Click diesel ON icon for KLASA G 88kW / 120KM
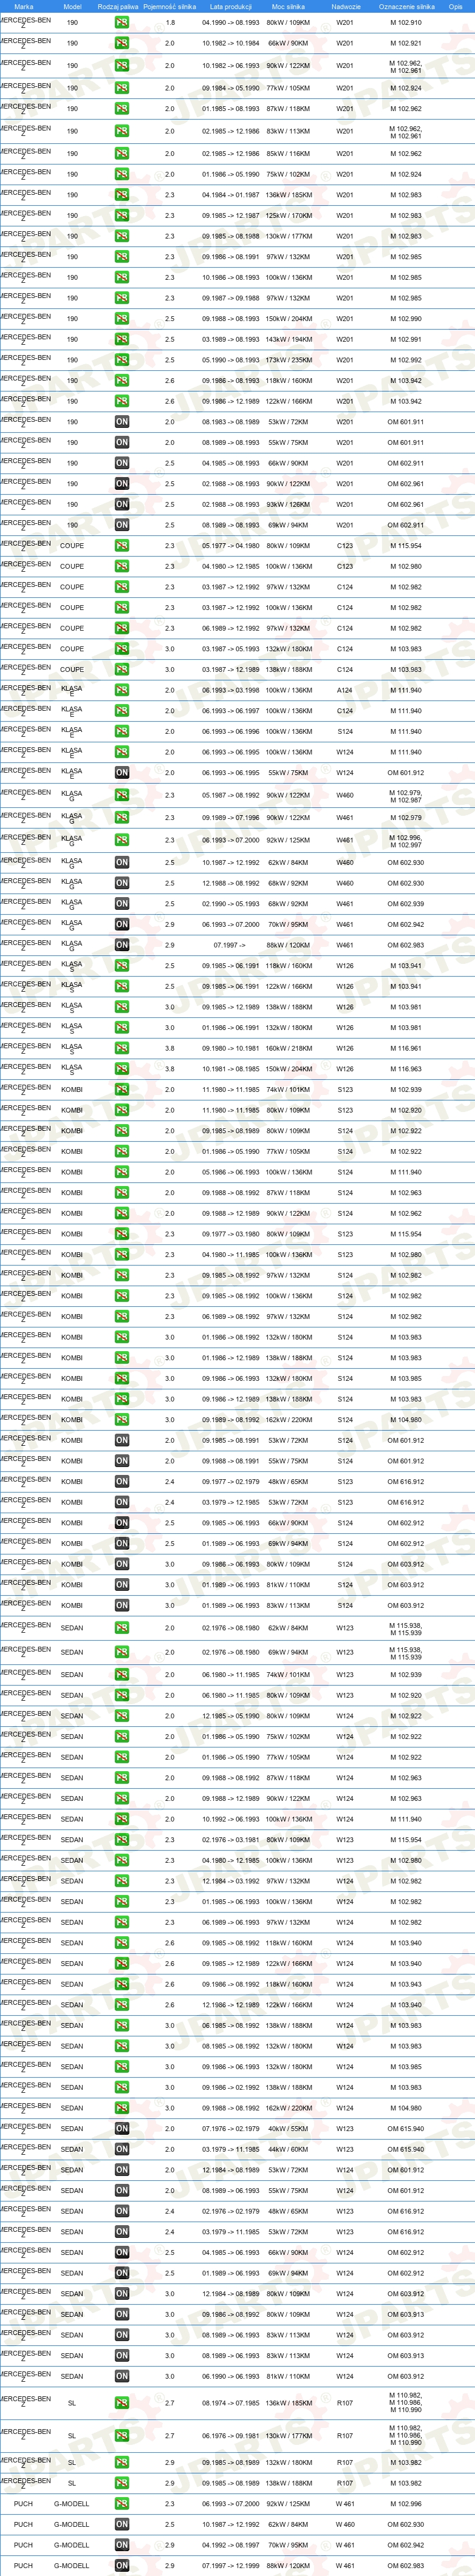Screen dimensions: 475x2576 (121, 945)
